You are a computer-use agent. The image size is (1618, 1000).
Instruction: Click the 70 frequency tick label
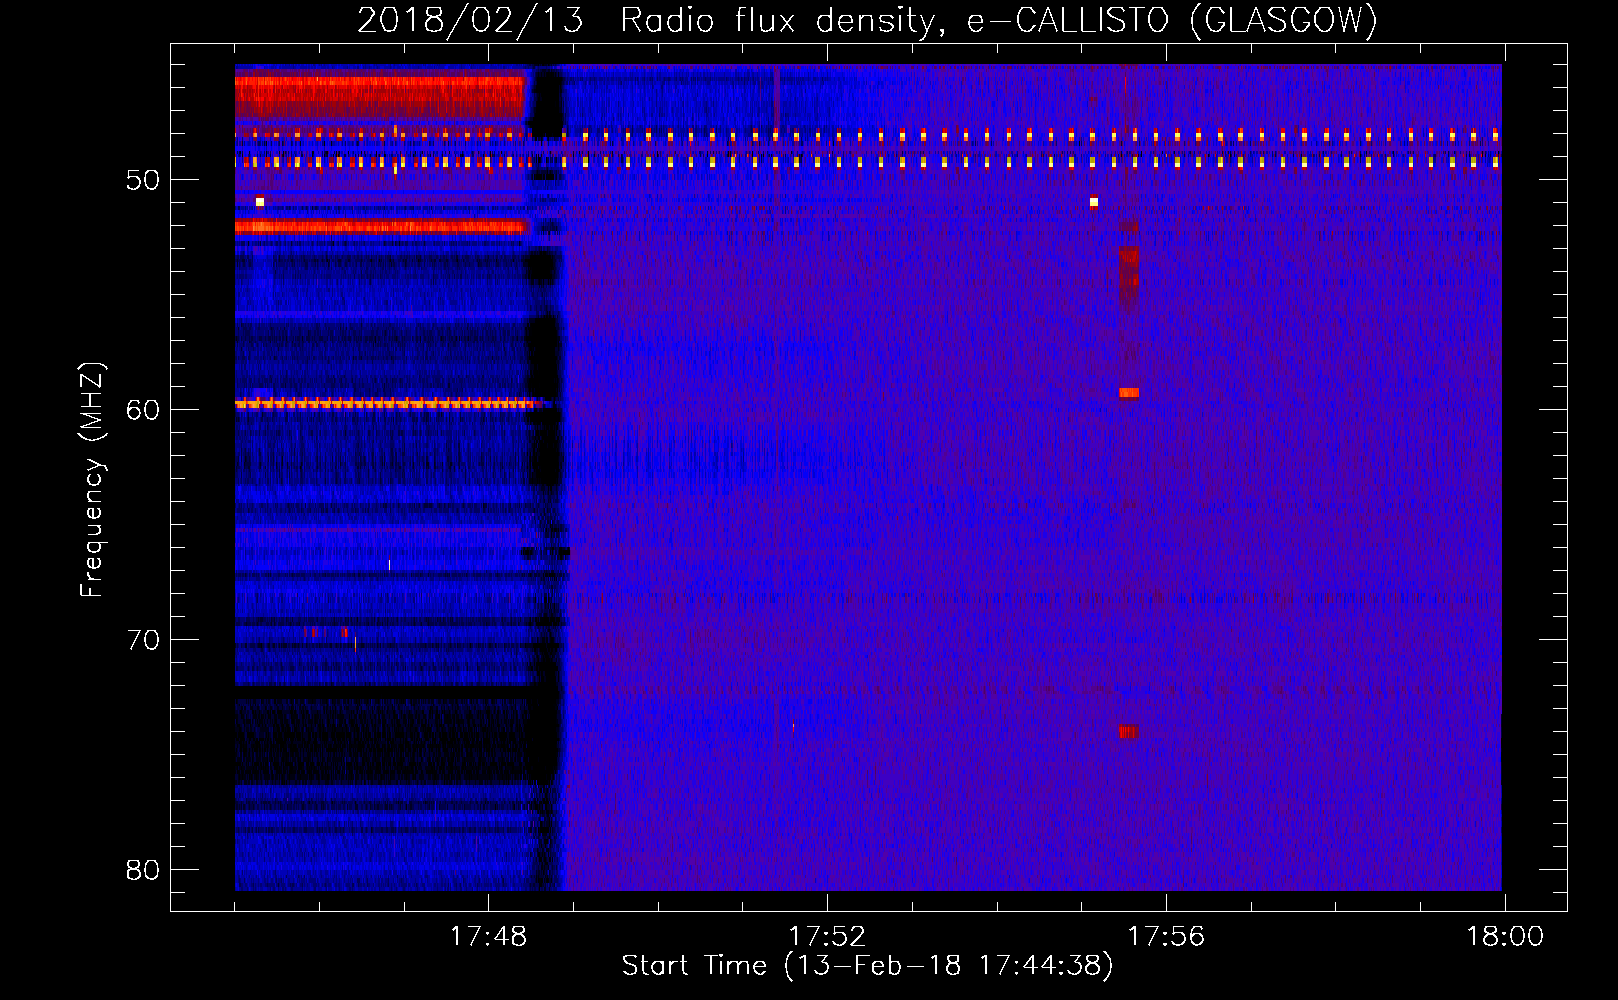[143, 640]
